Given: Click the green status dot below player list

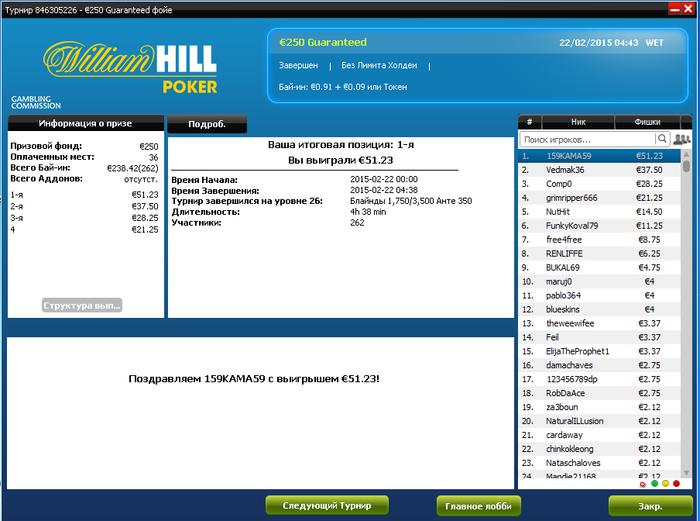Looking at the screenshot, I should (654, 483).
